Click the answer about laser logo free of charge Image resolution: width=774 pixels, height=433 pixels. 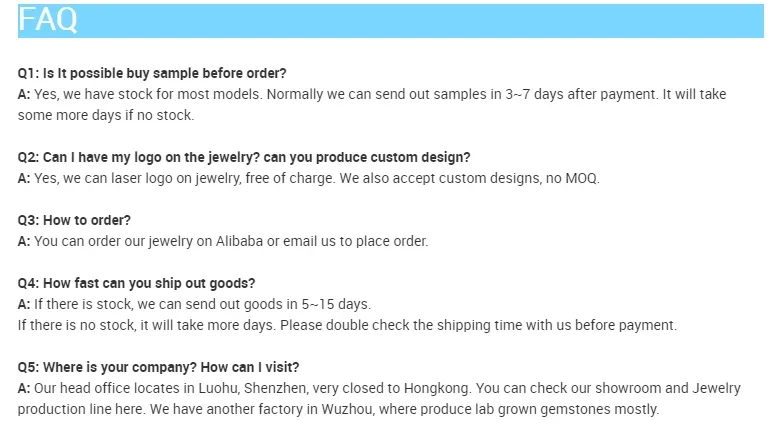point(309,178)
